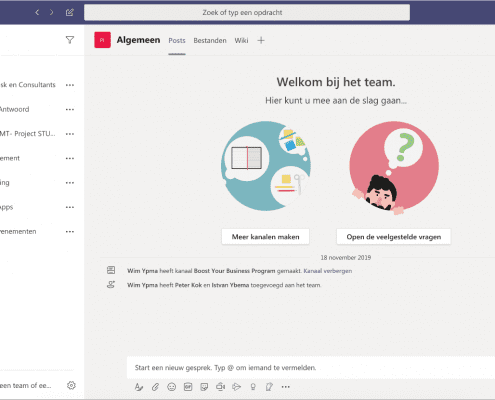
Task: Click Meer kanalen maken button
Action: [x=265, y=237]
